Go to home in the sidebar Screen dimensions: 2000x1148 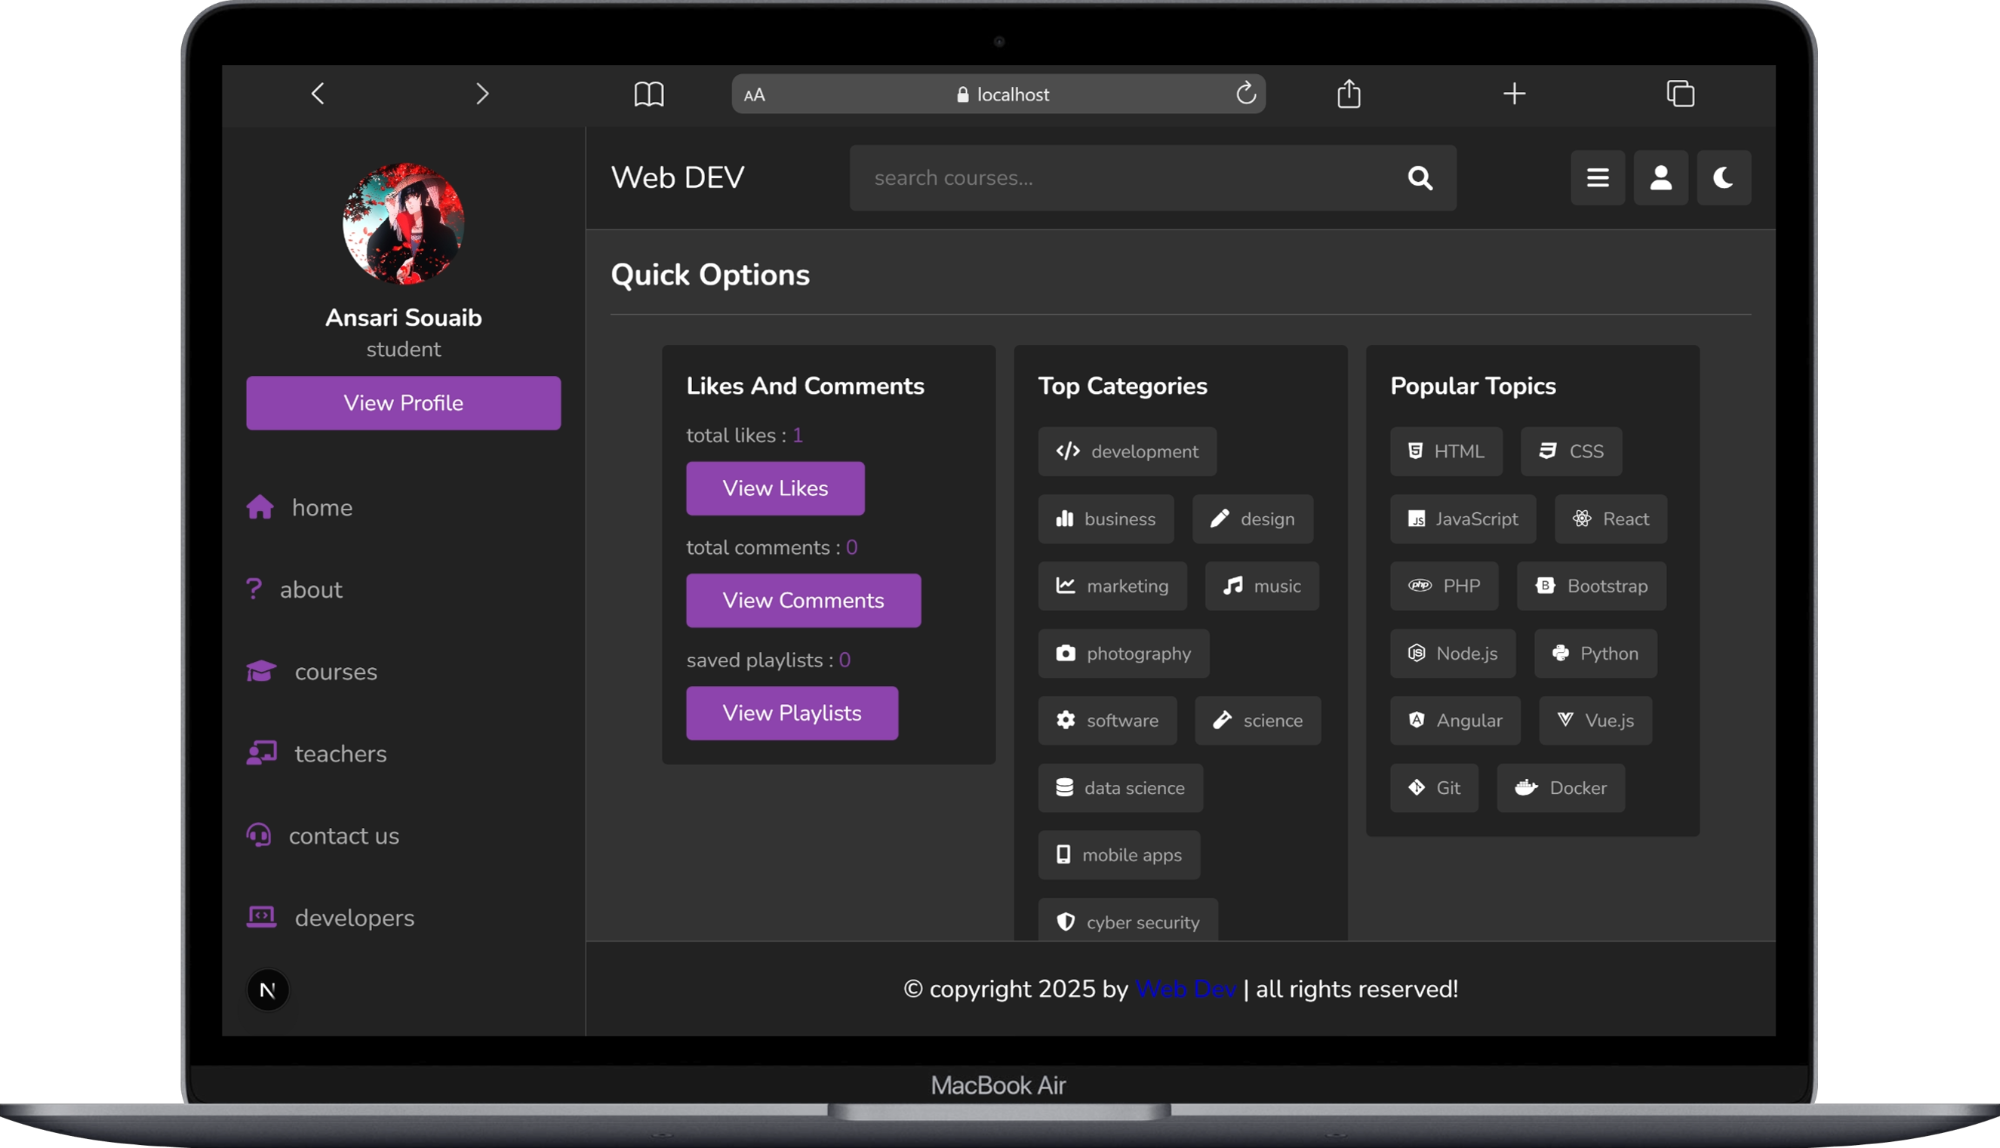click(300, 508)
